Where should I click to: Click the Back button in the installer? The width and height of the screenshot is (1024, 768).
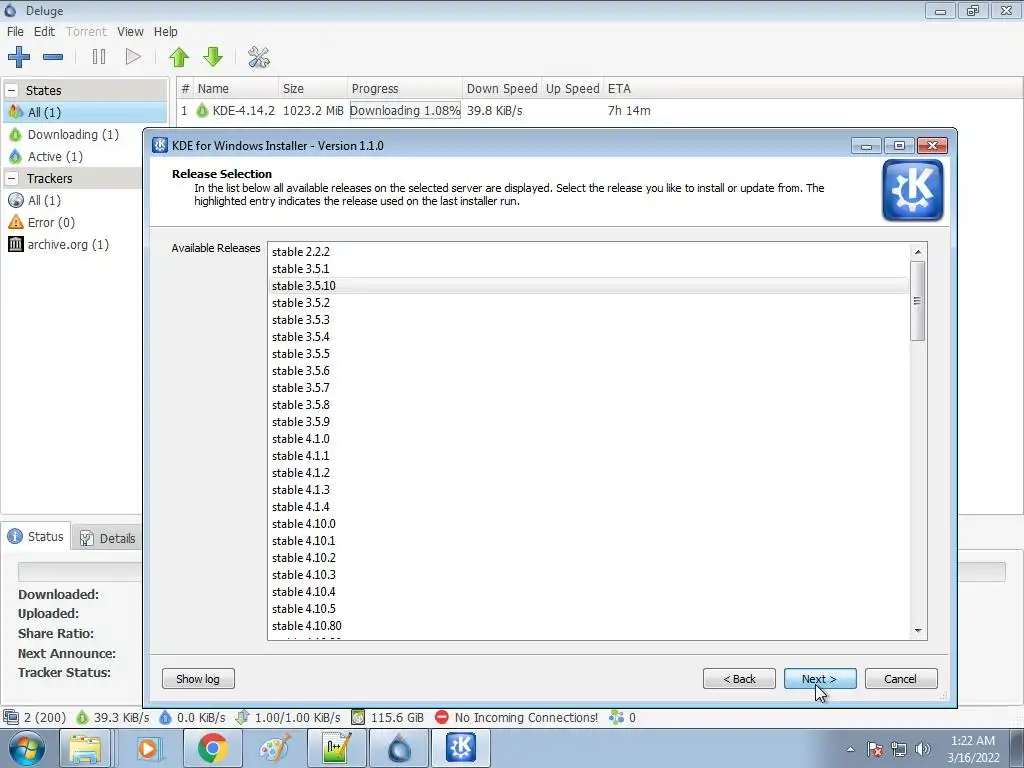click(739, 679)
